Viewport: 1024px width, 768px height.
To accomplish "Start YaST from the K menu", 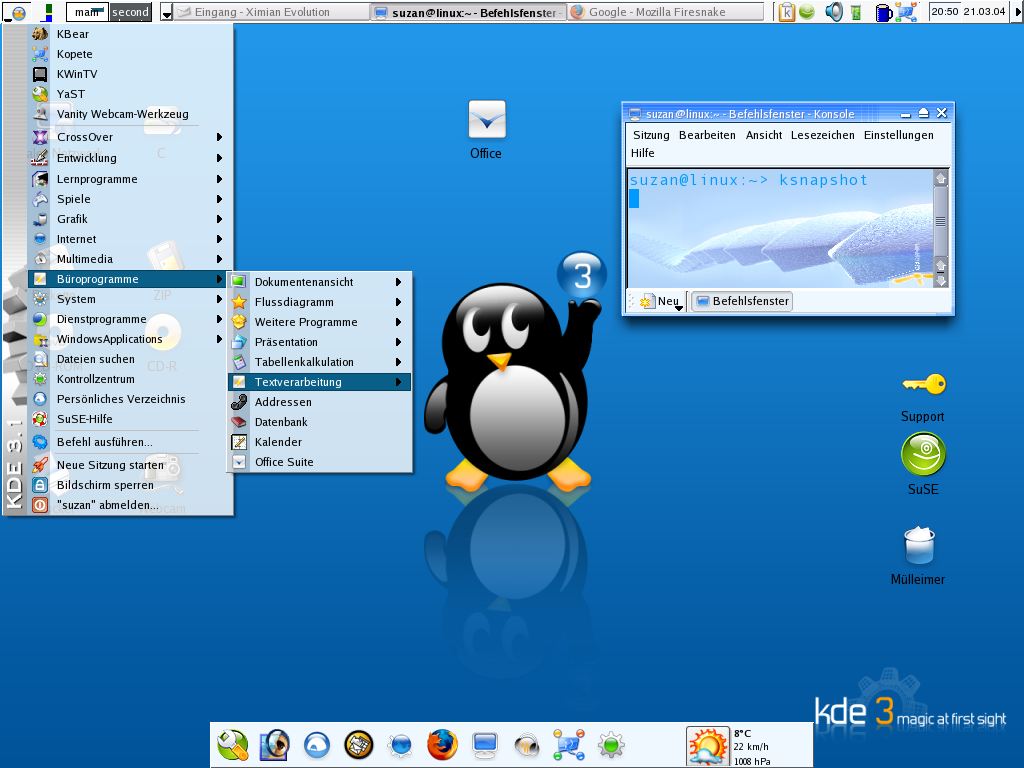I will (x=131, y=94).
